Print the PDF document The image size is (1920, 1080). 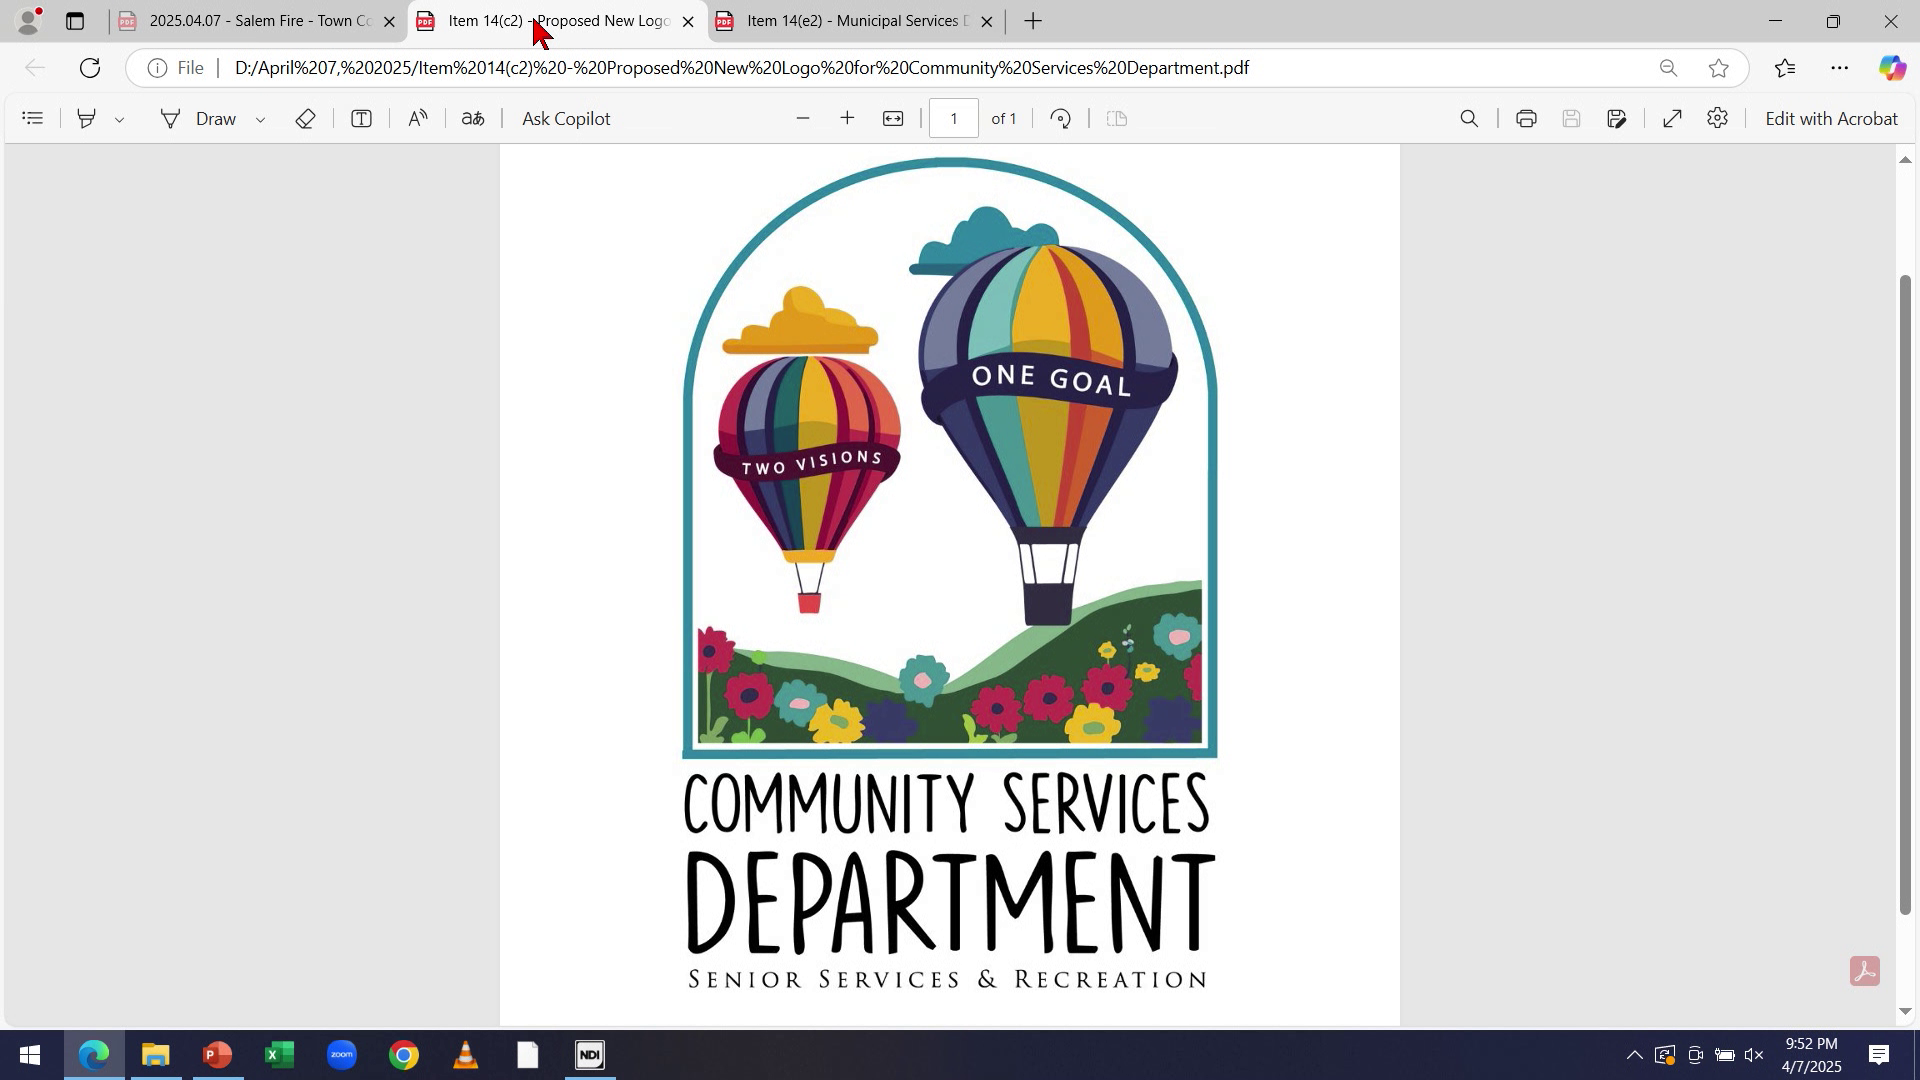coord(1526,118)
